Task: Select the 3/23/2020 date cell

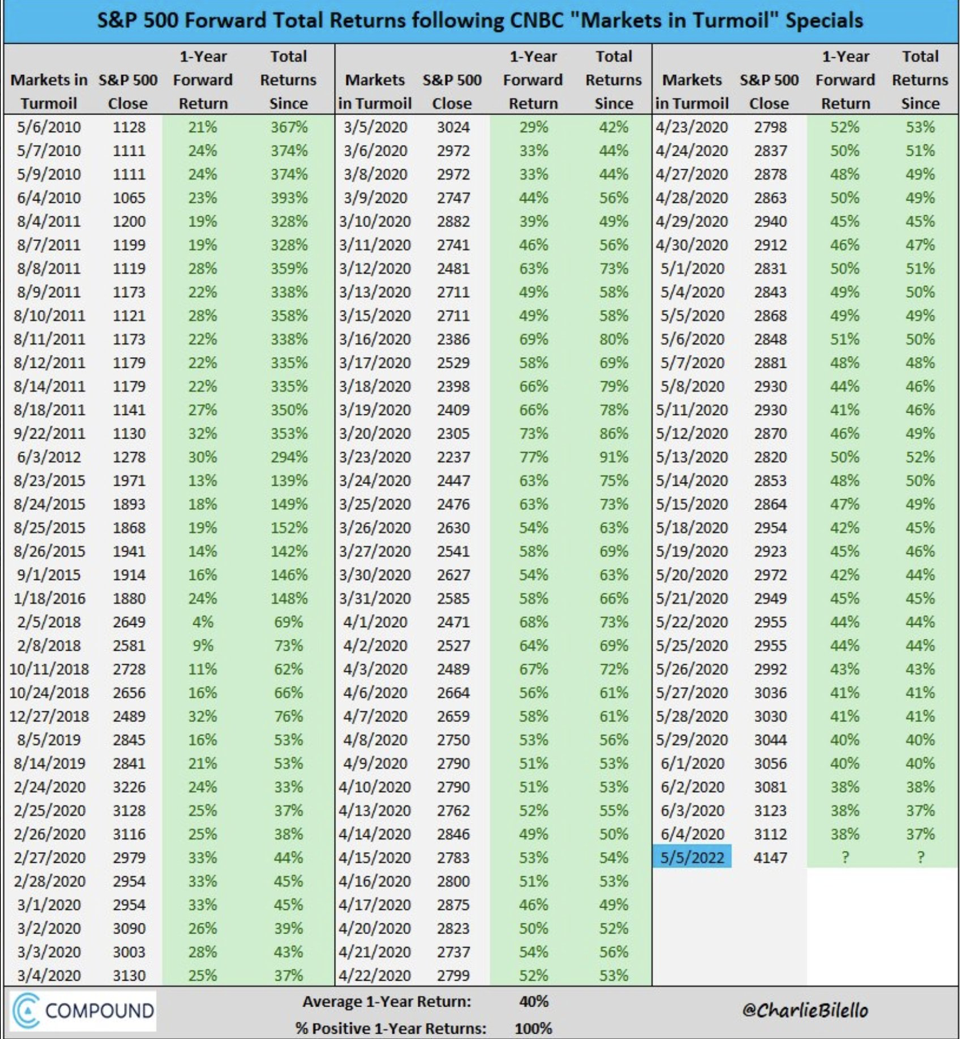Action: (x=375, y=457)
